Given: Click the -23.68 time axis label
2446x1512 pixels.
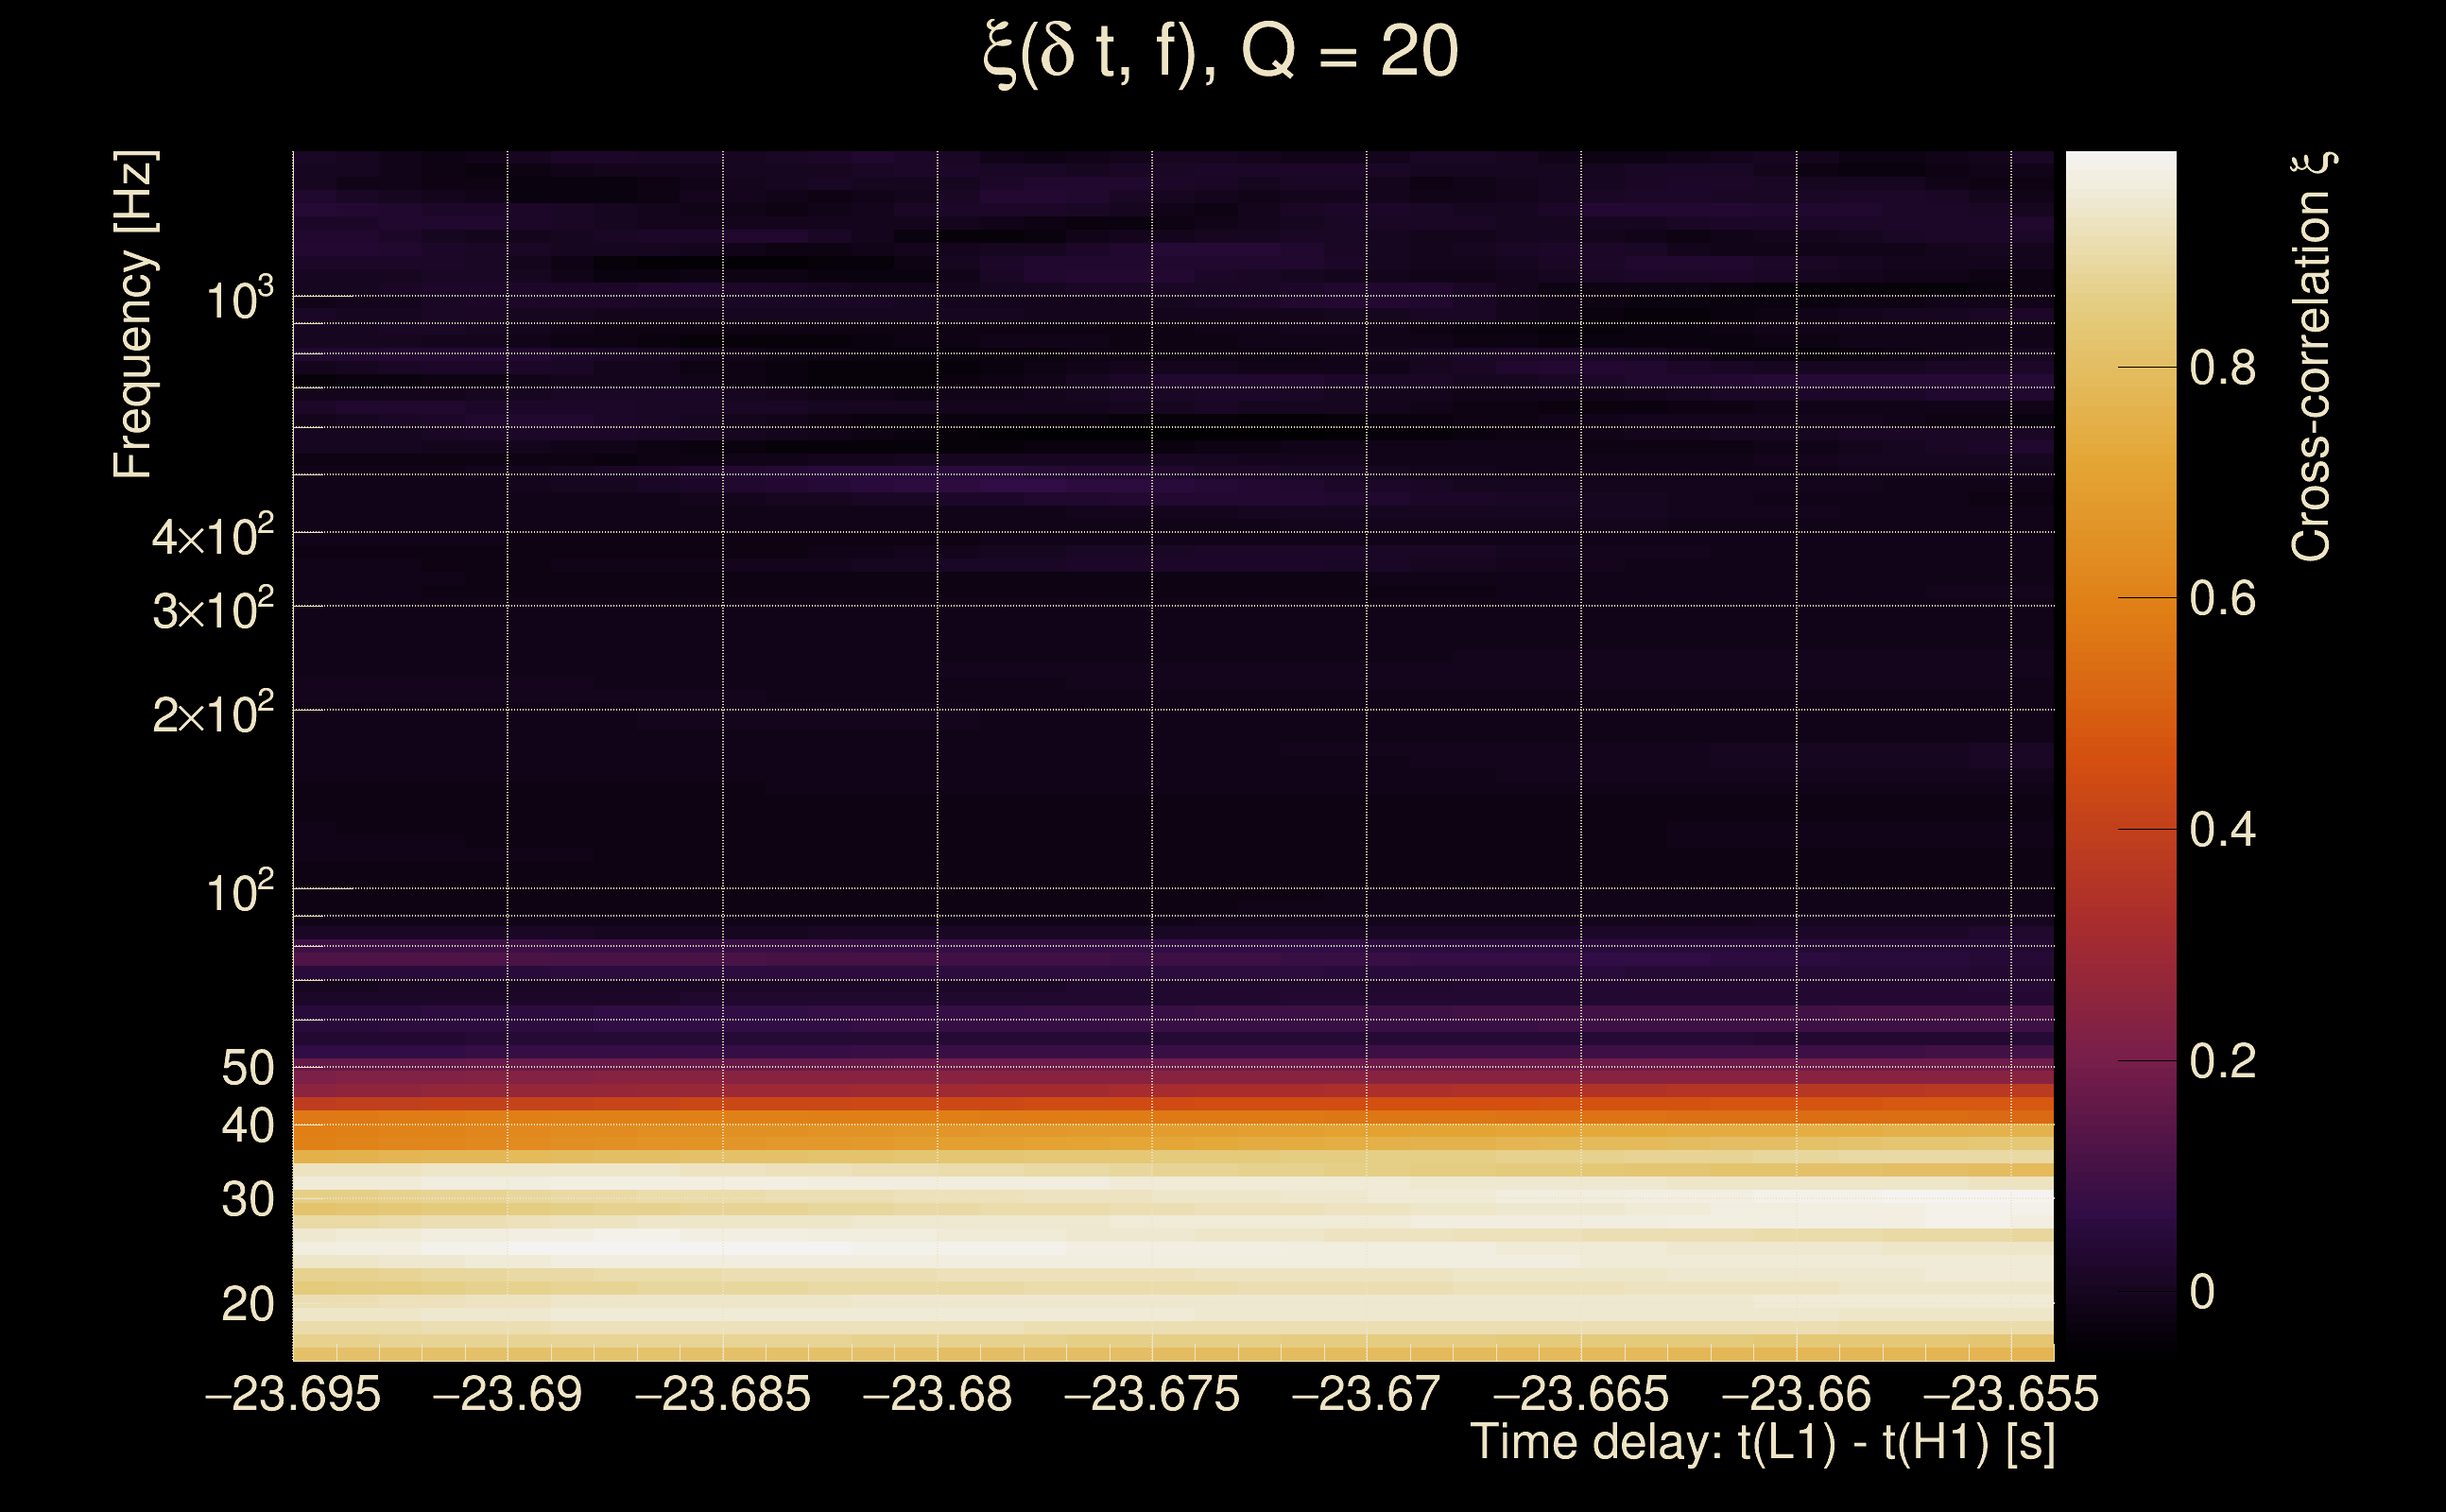Looking at the screenshot, I should point(937,1395).
